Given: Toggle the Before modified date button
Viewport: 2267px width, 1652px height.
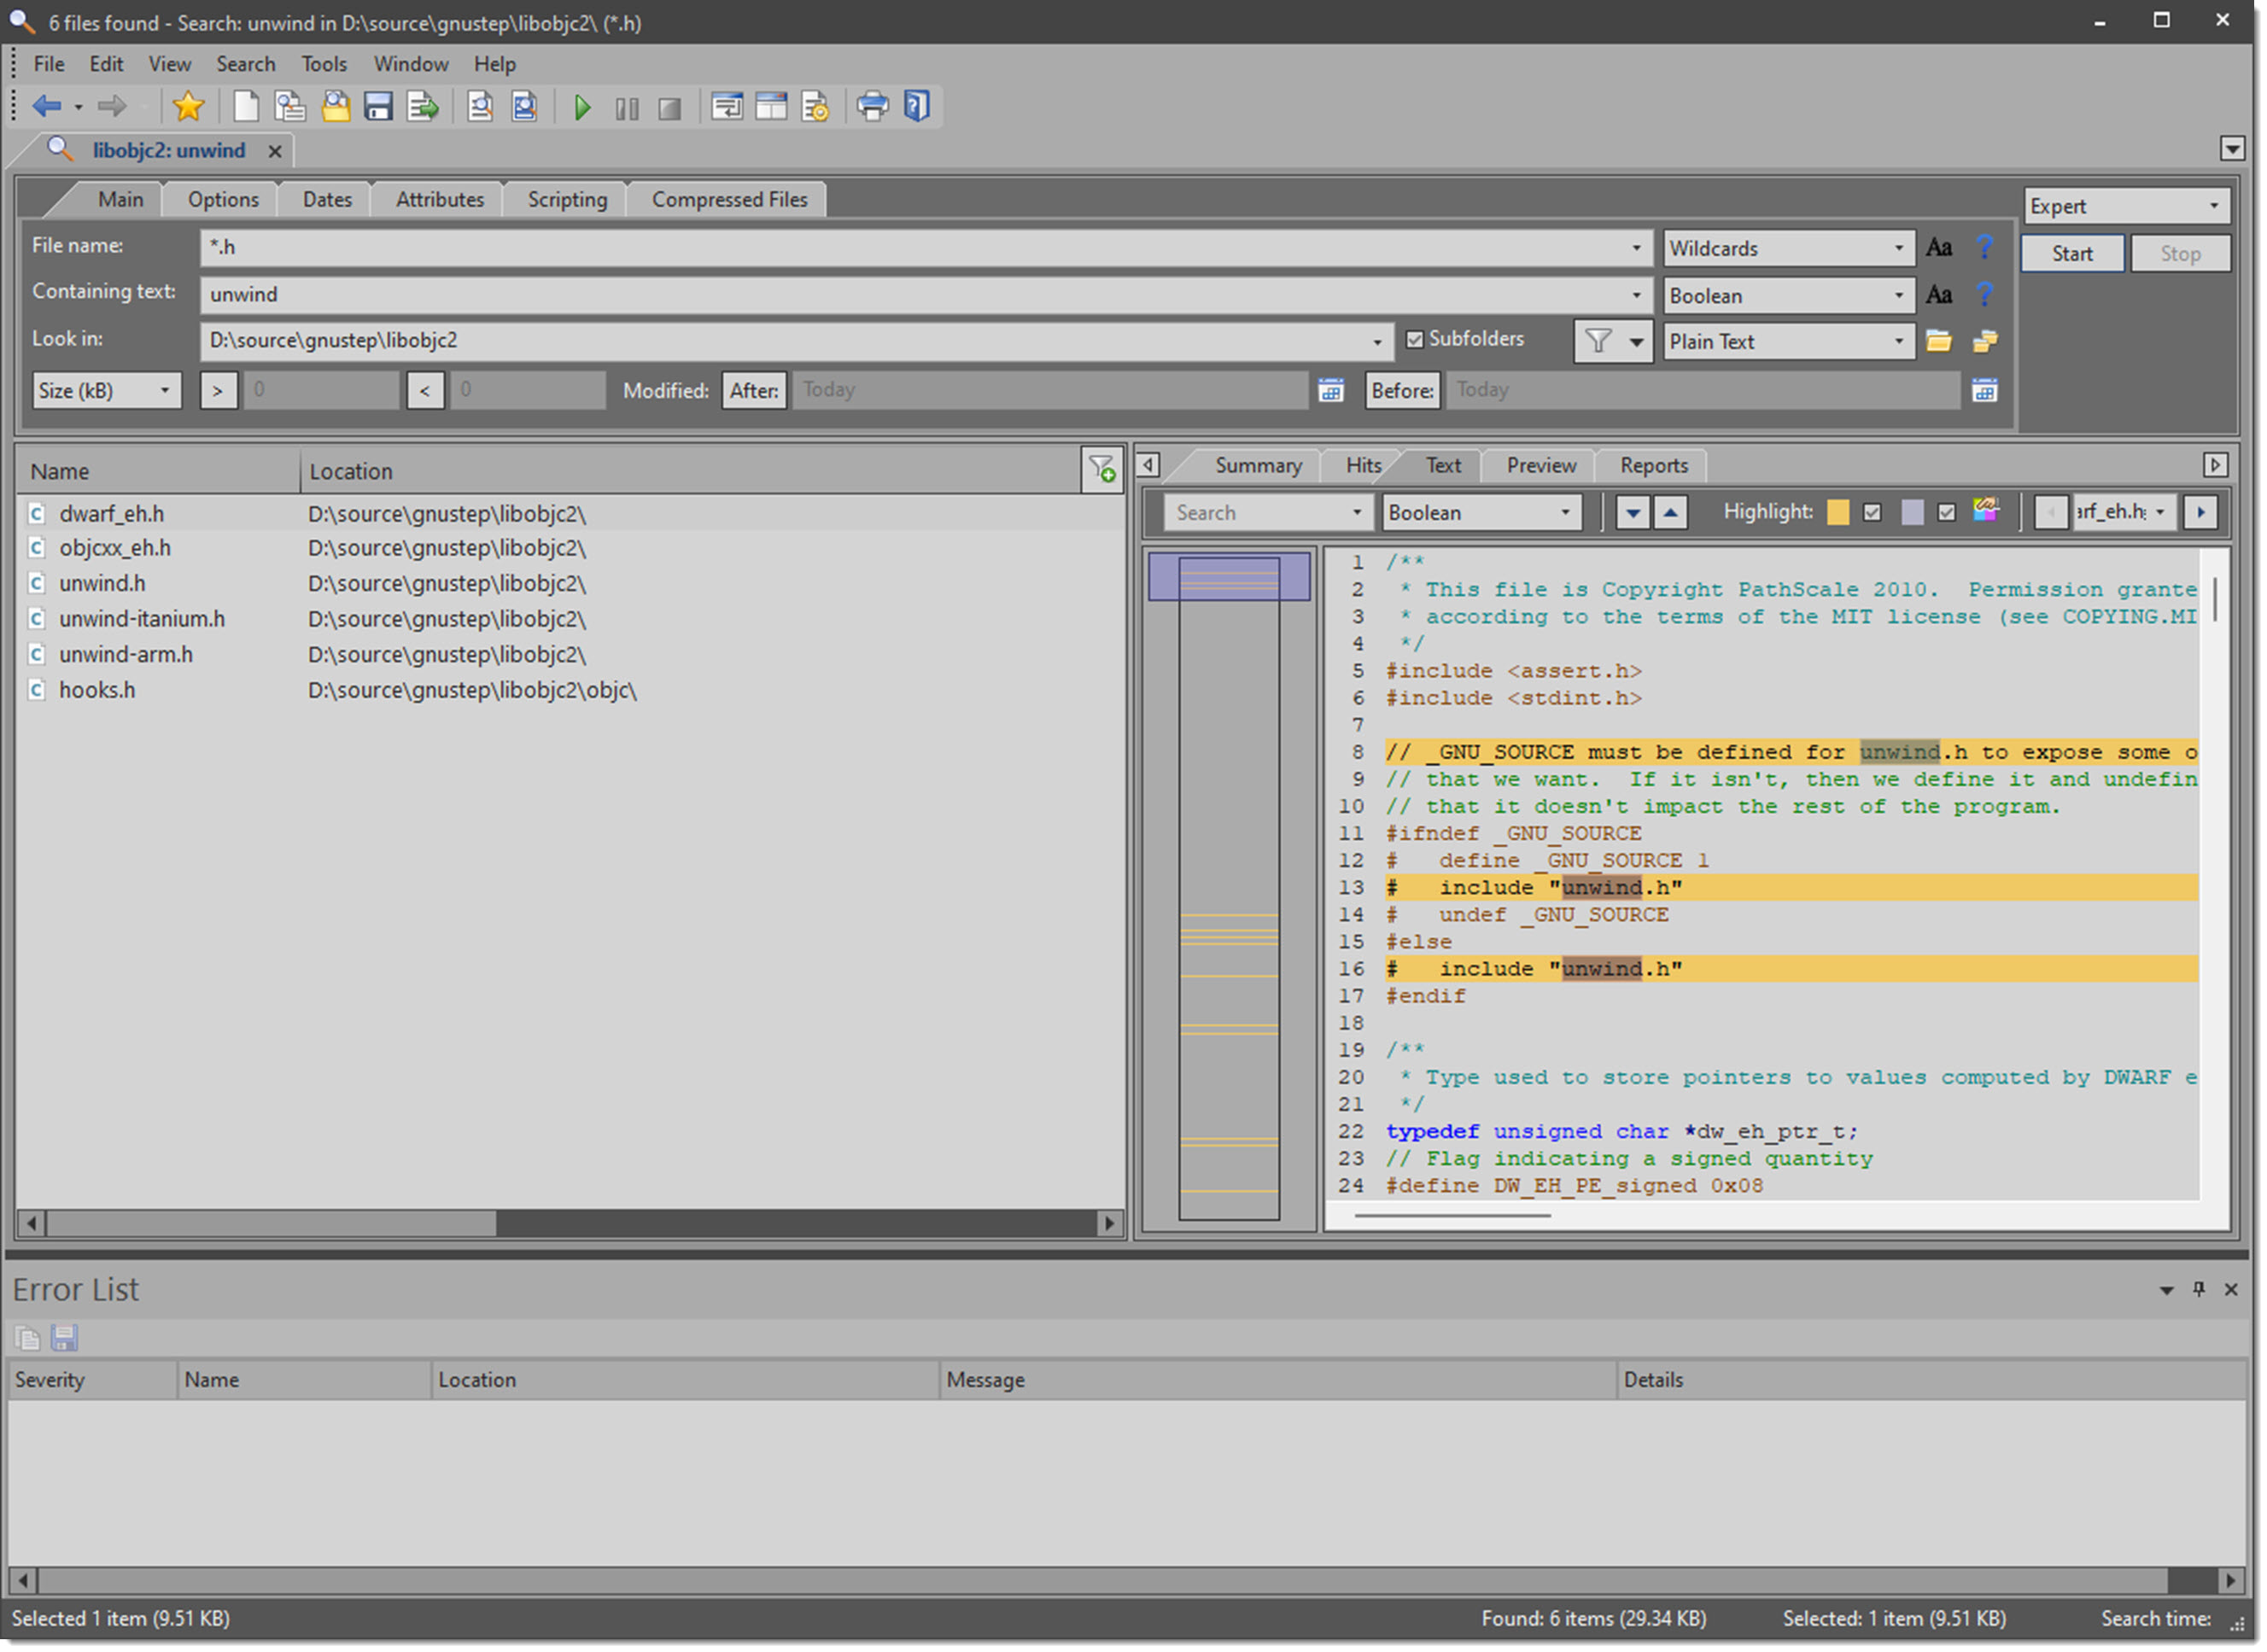Looking at the screenshot, I should pyautogui.click(x=1403, y=390).
